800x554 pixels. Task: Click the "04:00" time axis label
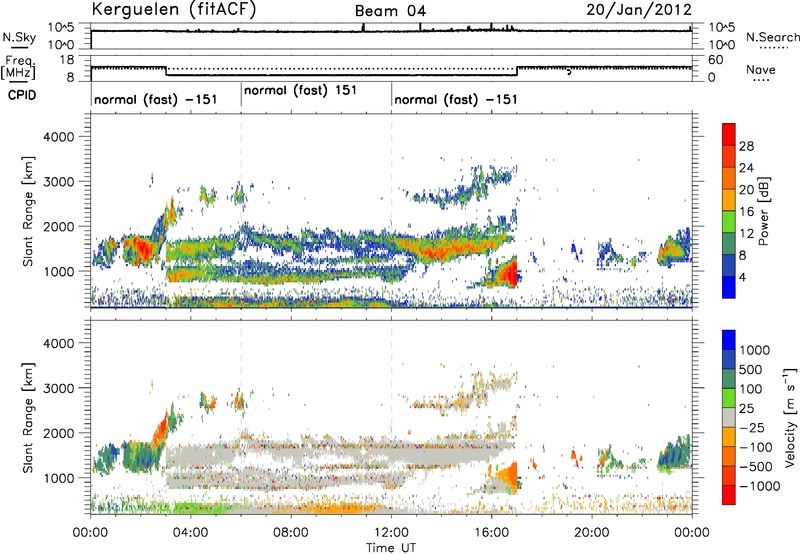[x=191, y=533]
